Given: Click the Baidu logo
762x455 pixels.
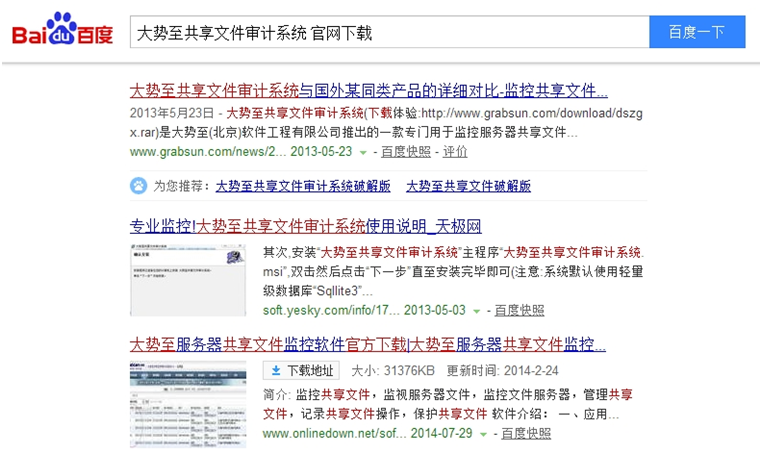Looking at the screenshot, I should (x=62, y=32).
